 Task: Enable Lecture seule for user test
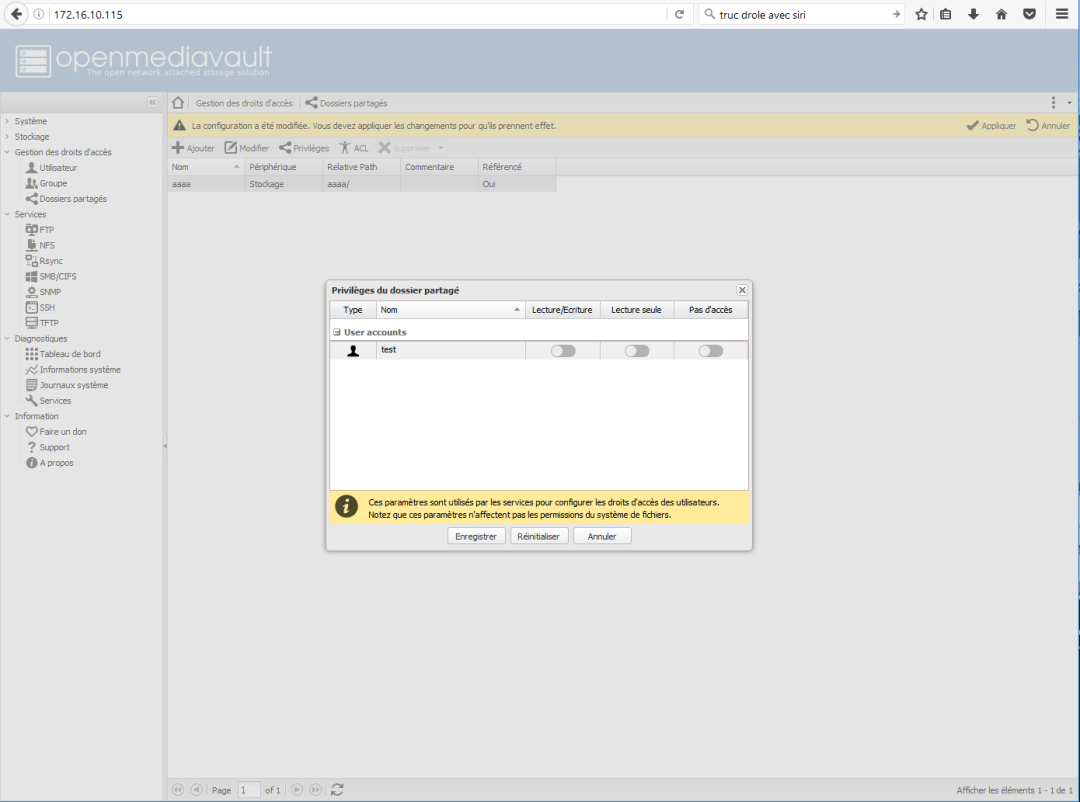pyautogui.click(x=636, y=350)
